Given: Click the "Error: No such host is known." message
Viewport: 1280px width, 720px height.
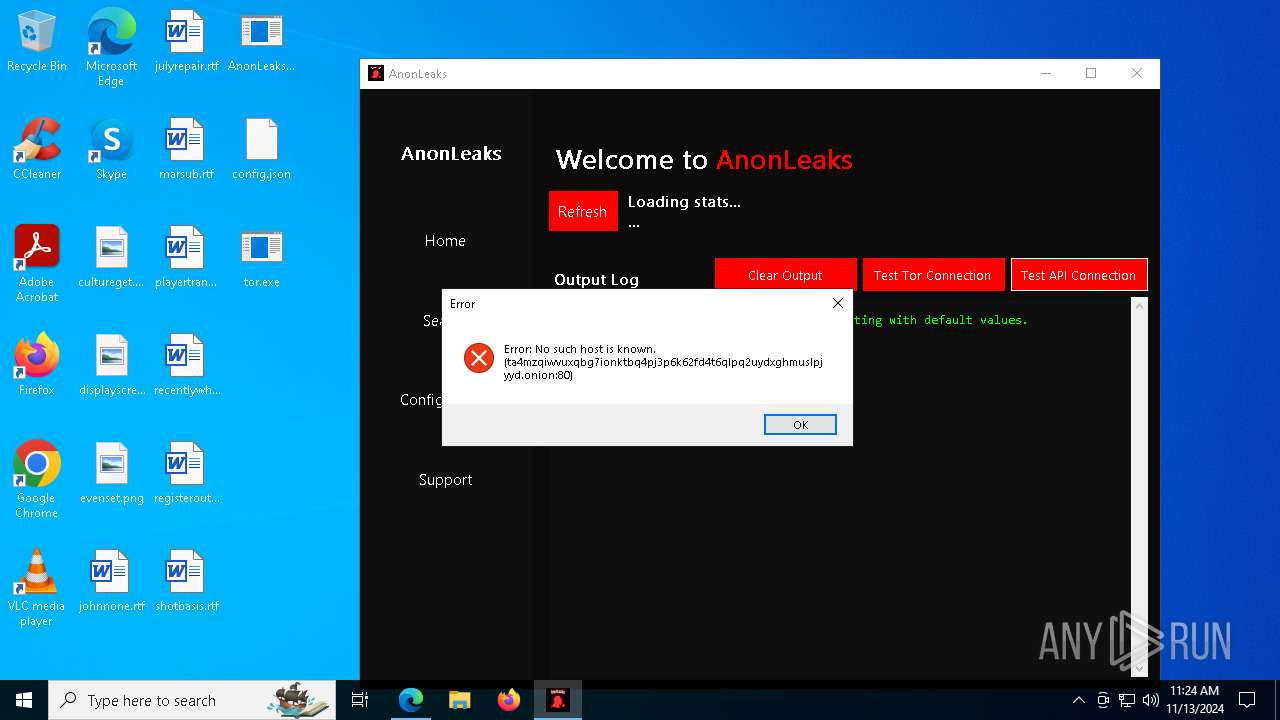Looking at the screenshot, I should pos(580,349).
